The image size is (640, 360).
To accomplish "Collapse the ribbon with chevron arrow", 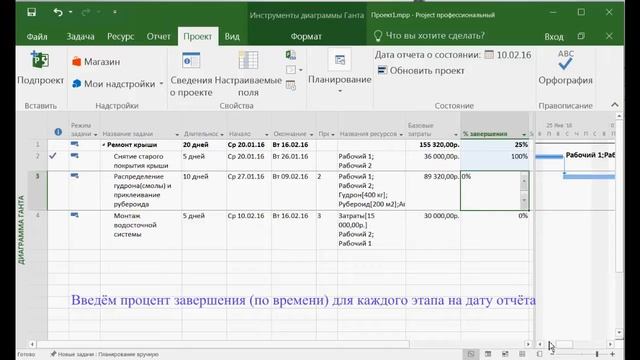I will [x=615, y=105].
